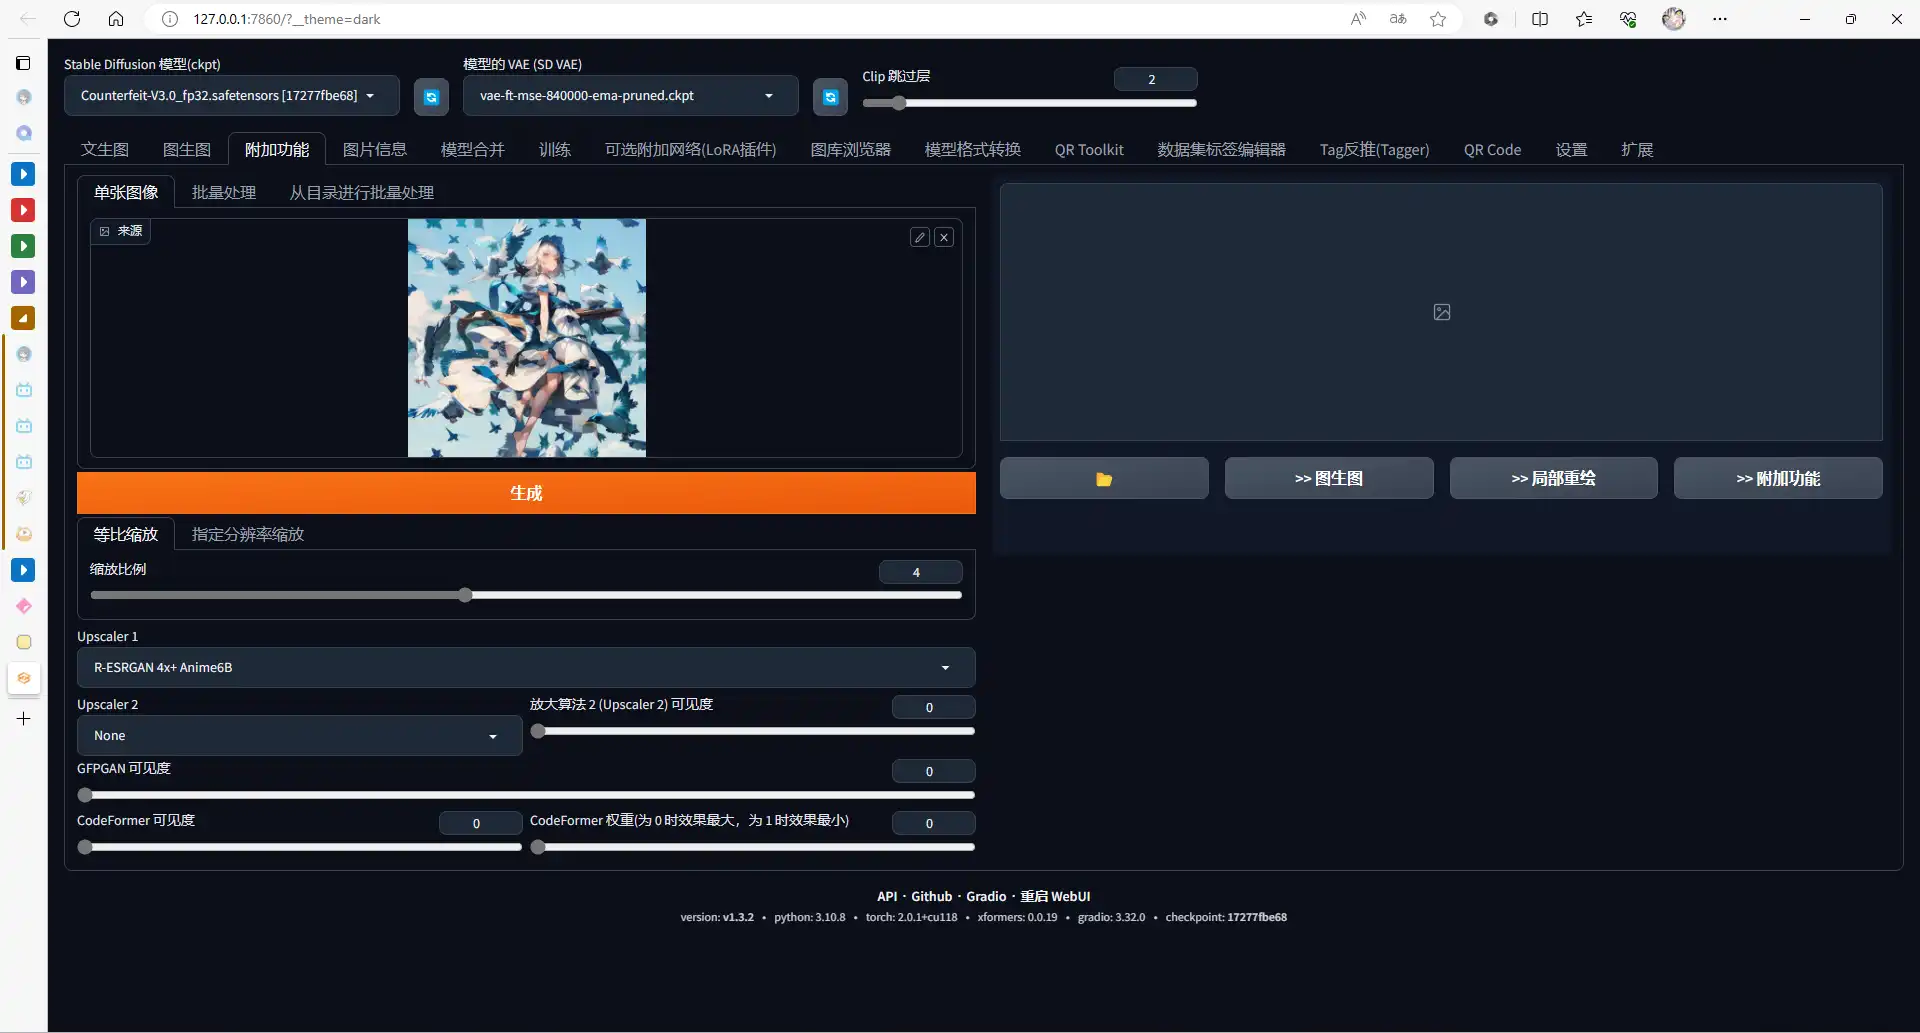Click the edit pencil on source image

click(x=920, y=237)
